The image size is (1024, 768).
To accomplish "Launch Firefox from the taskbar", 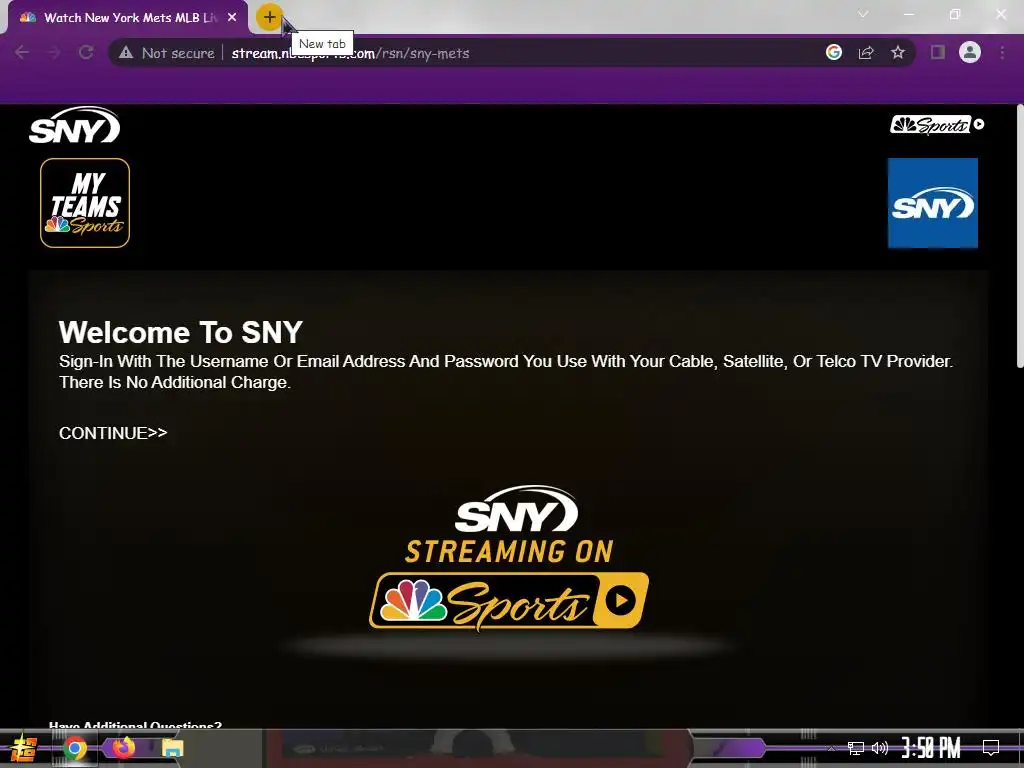I will [x=124, y=747].
